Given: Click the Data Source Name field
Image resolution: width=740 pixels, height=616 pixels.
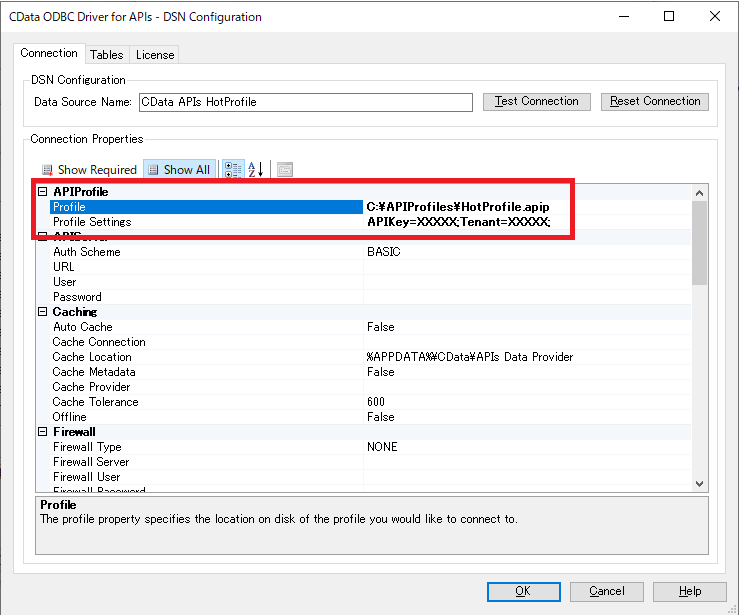Looking at the screenshot, I should click(x=306, y=102).
